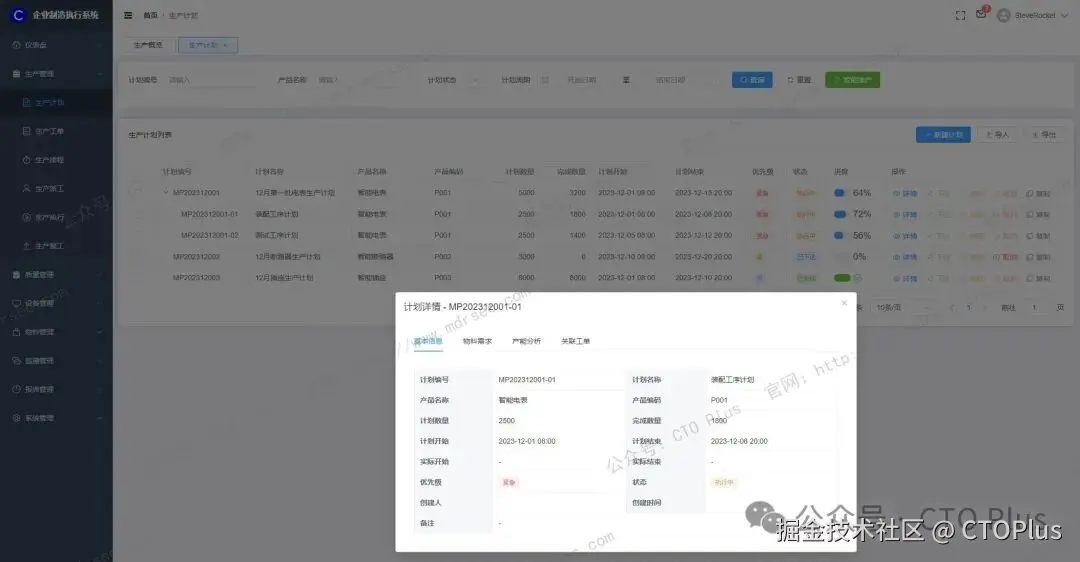
Task: Click the green 智能排产 button
Action: pyautogui.click(x=853, y=80)
